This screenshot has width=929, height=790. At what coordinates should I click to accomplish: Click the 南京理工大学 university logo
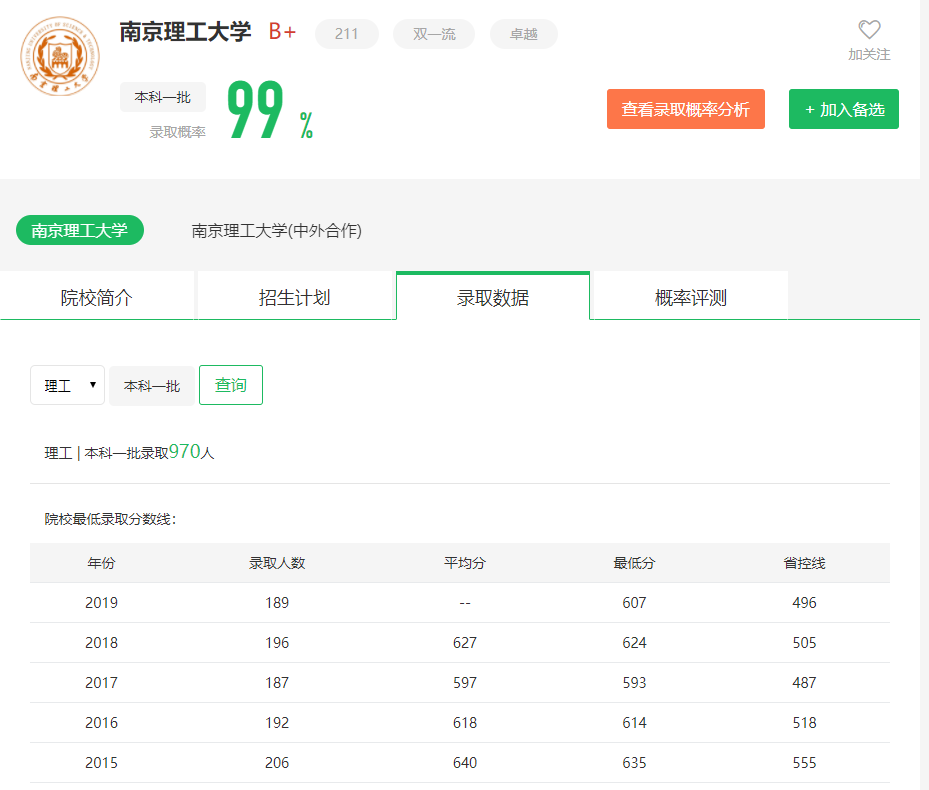(60, 56)
